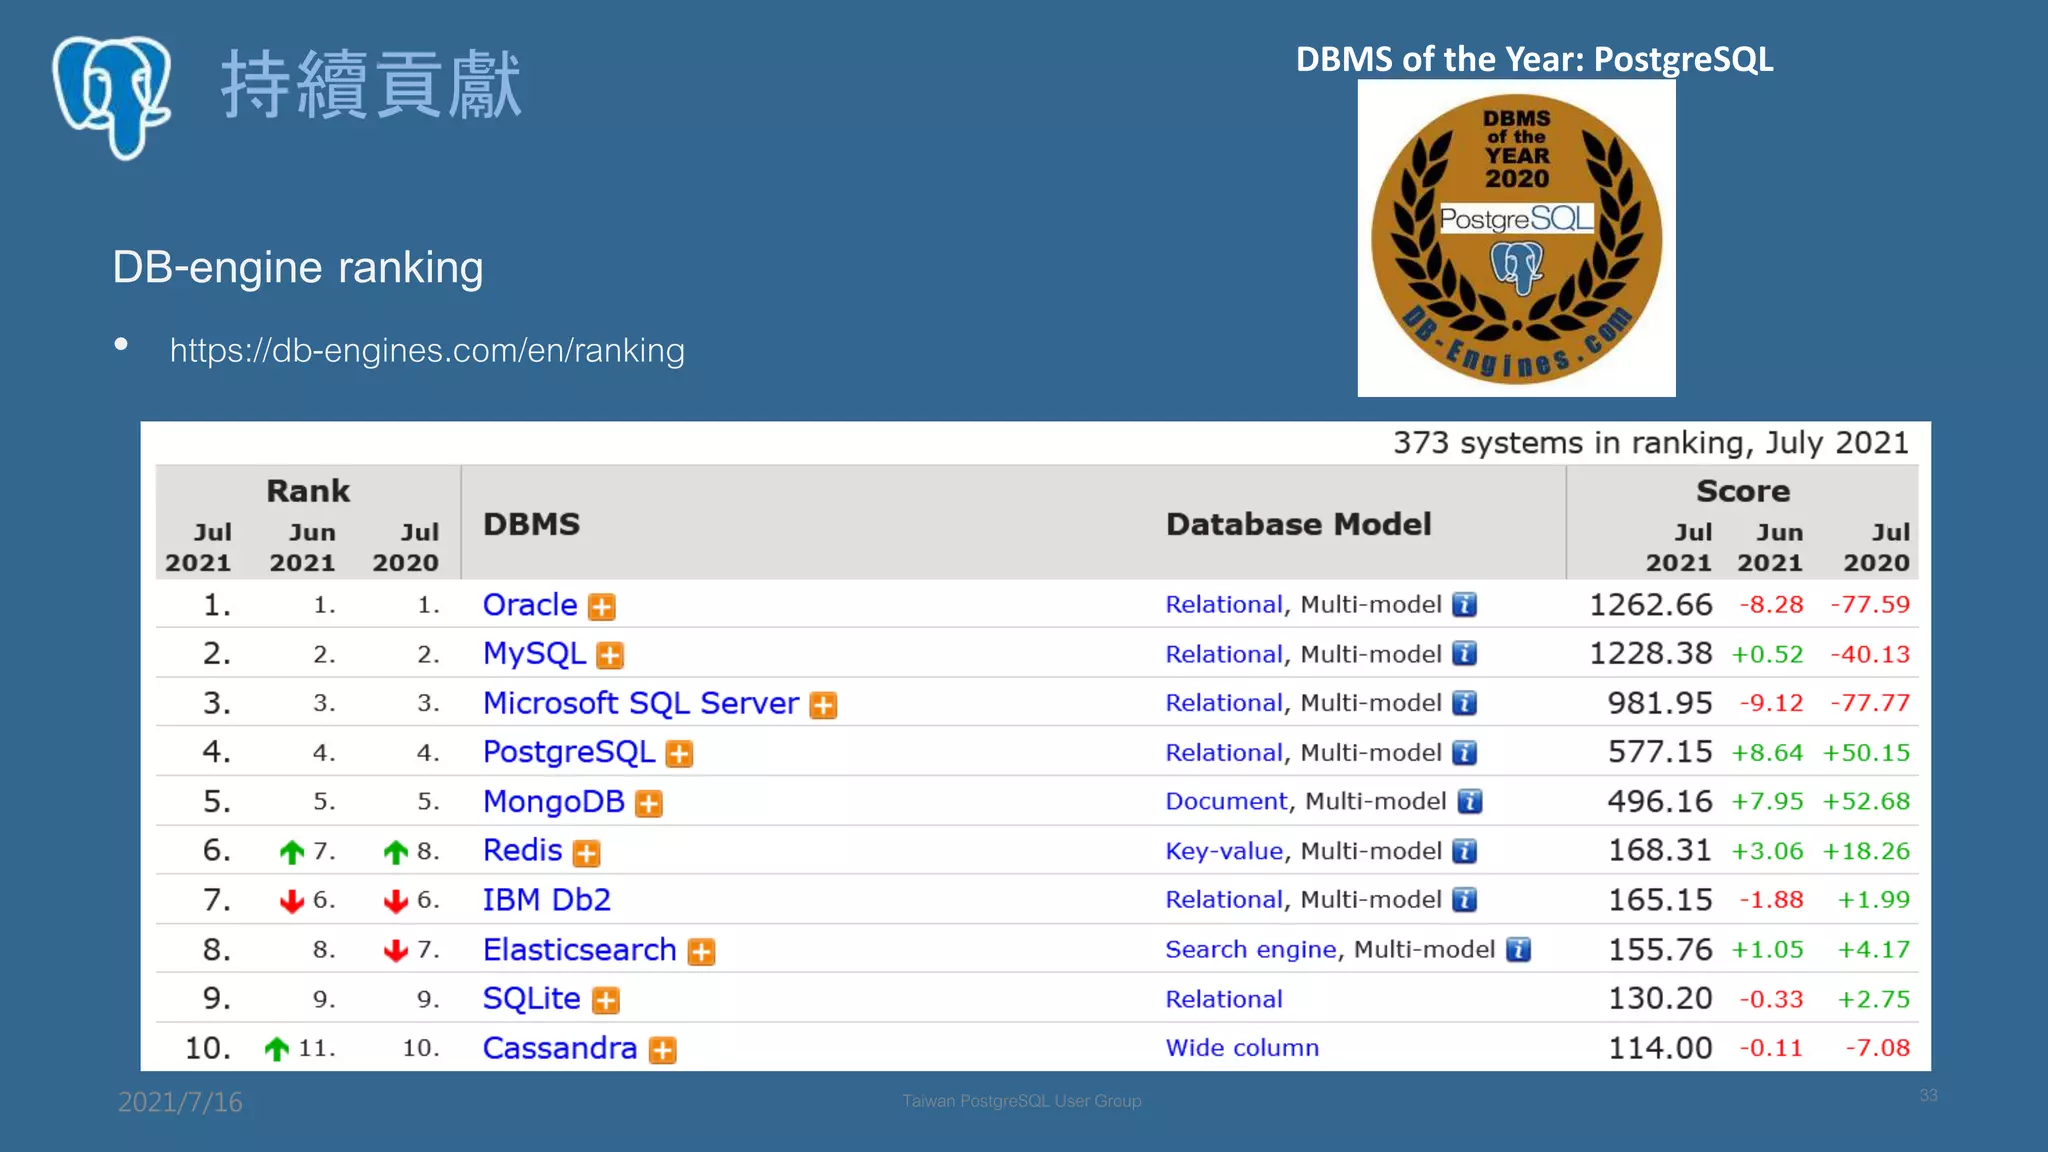This screenshot has height=1152, width=2048.
Task: Click the green up arrow beside Redis Jun 2021 rank
Action: point(291,852)
